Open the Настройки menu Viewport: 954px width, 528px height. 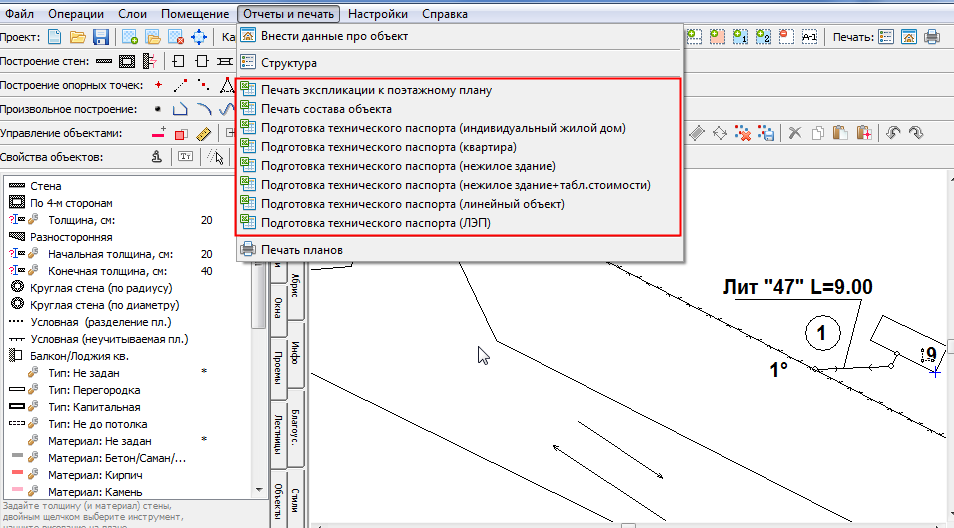[378, 13]
